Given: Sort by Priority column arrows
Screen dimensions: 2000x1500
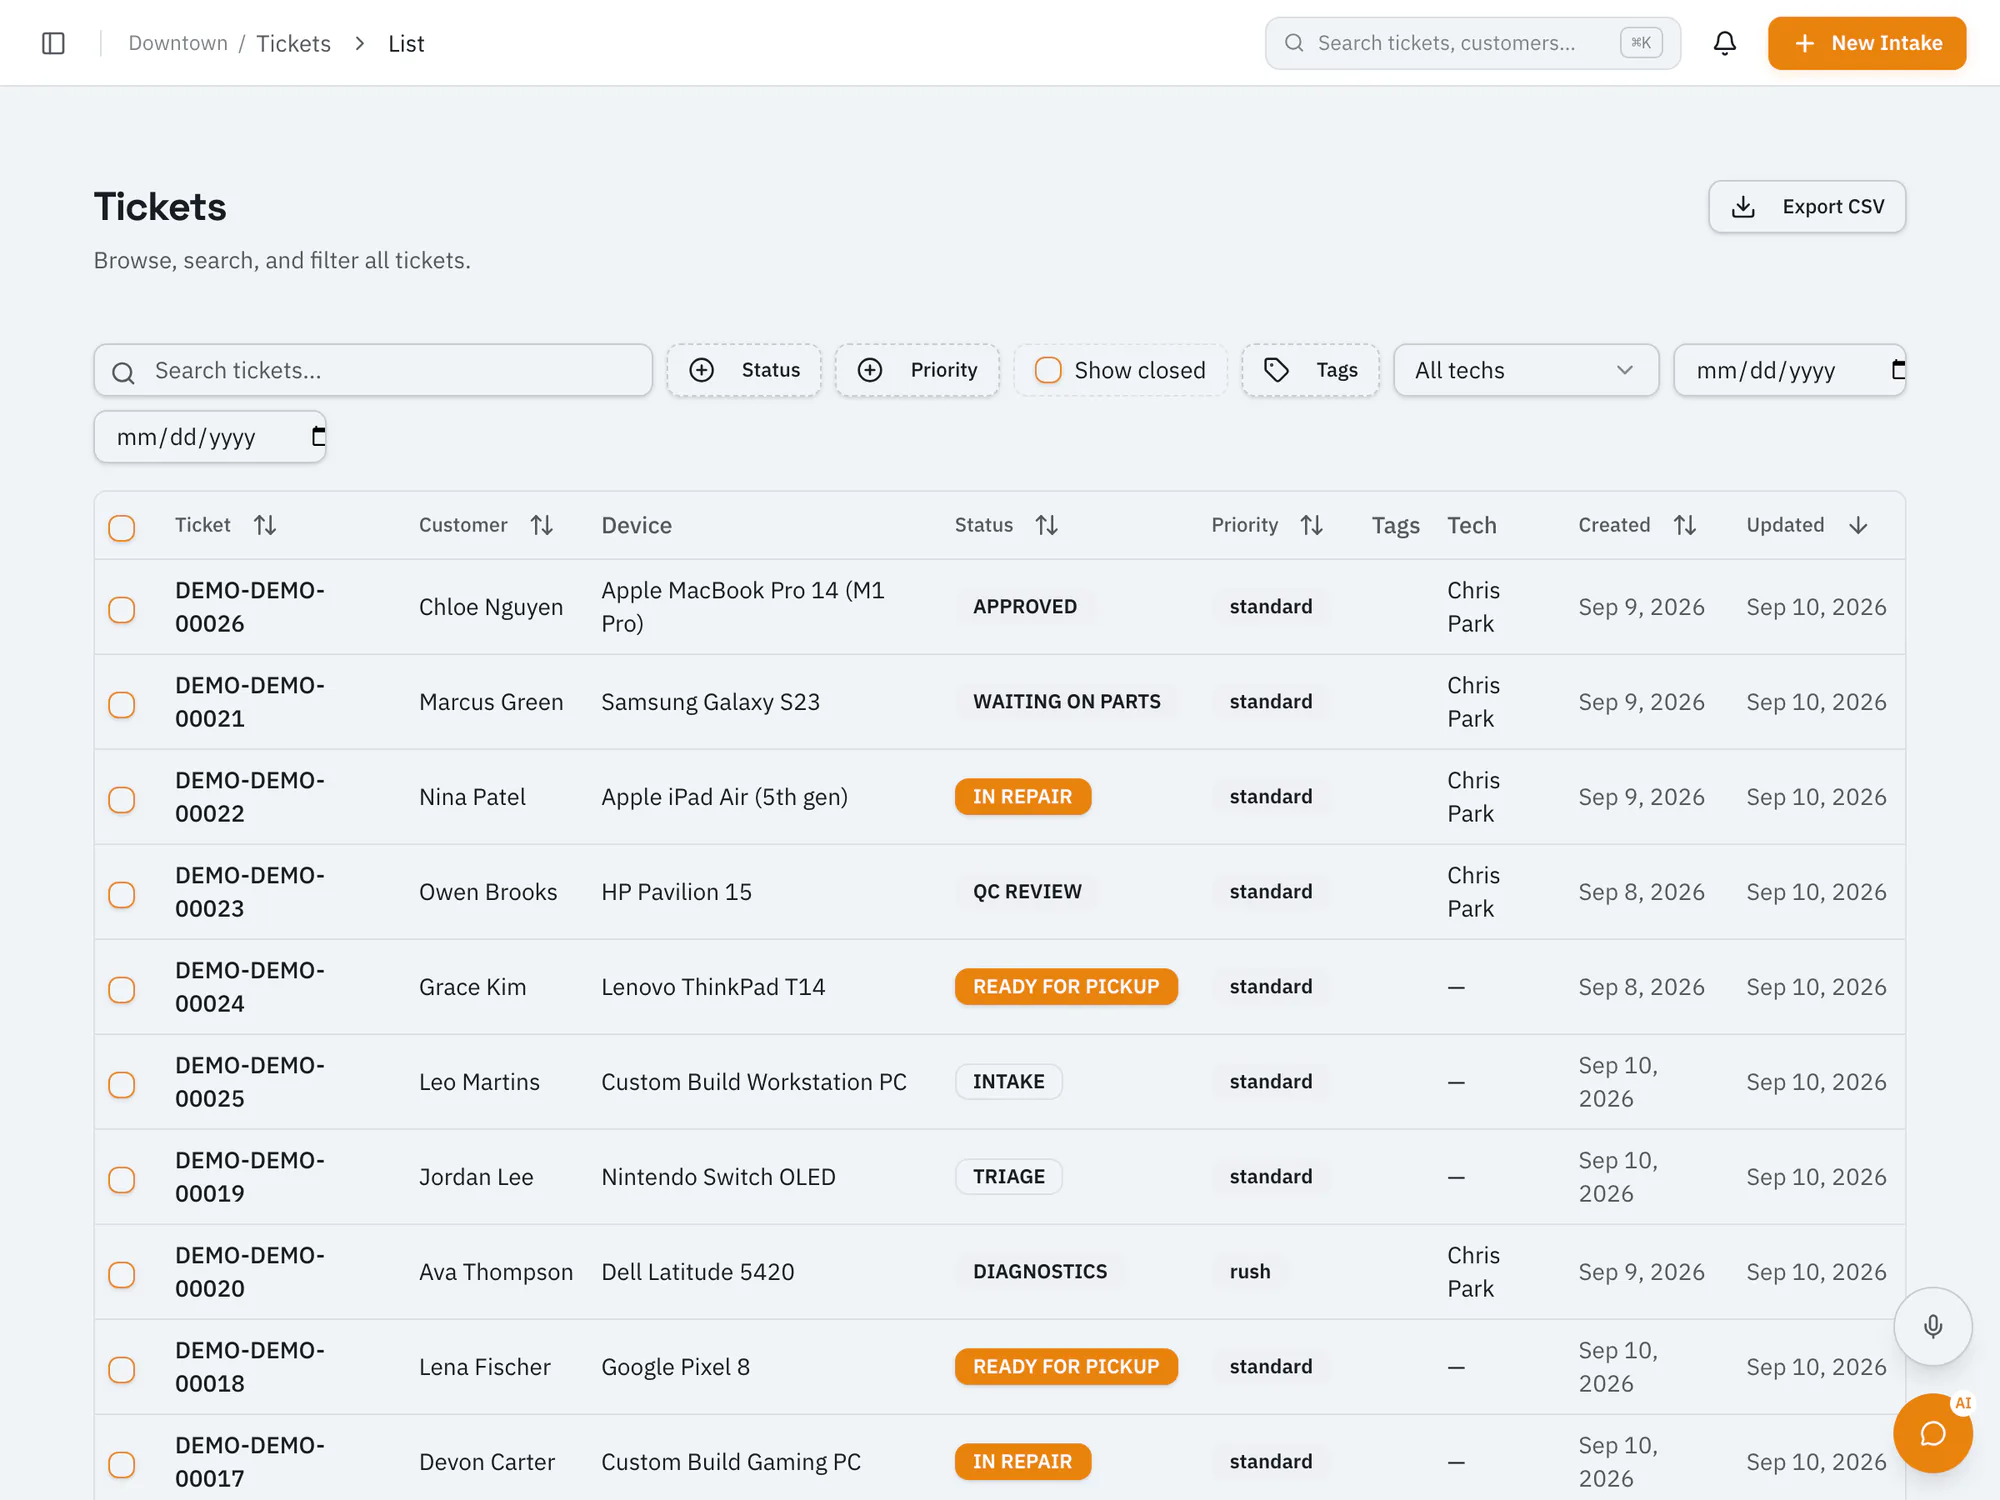Looking at the screenshot, I should 1312,525.
